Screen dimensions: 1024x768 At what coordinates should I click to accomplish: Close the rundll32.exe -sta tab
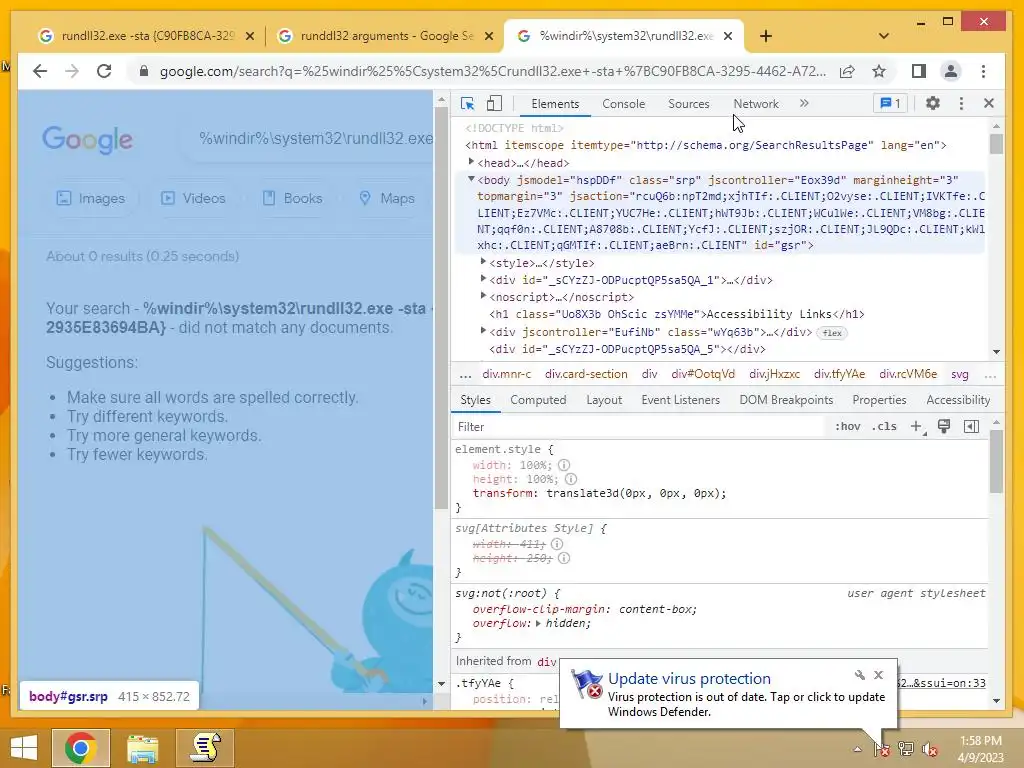249,36
